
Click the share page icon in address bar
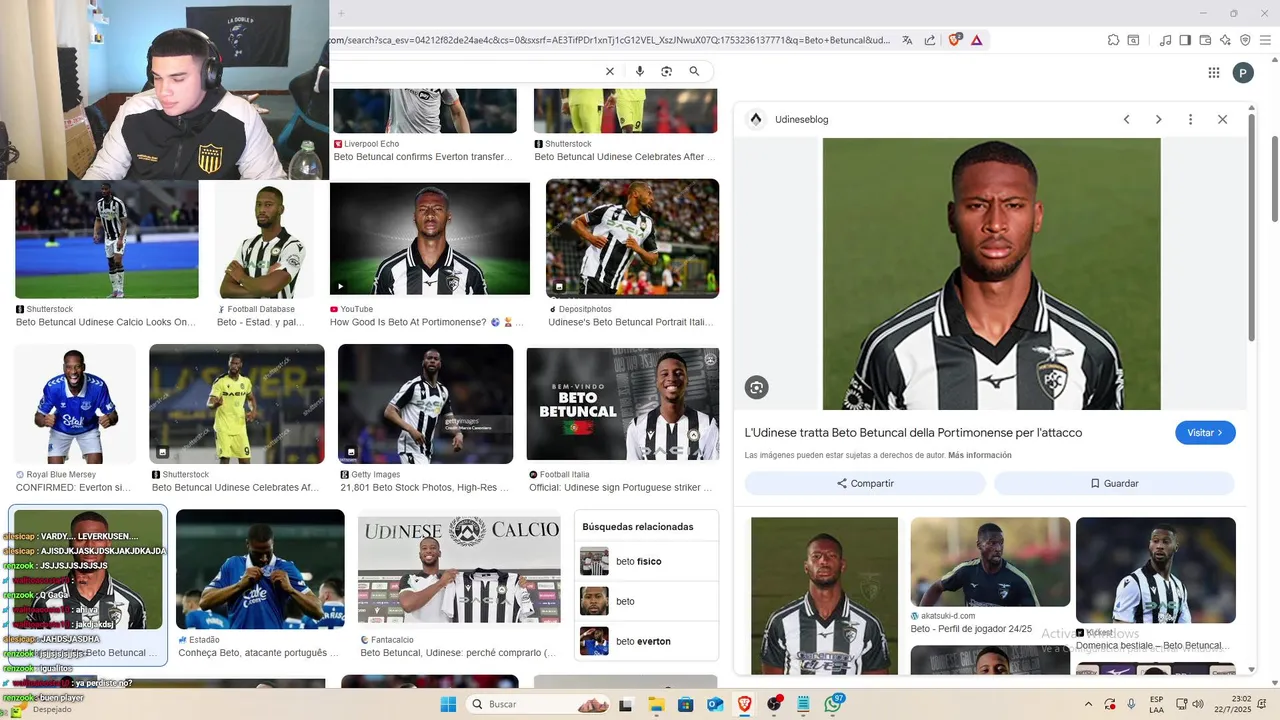[x=930, y=40]
